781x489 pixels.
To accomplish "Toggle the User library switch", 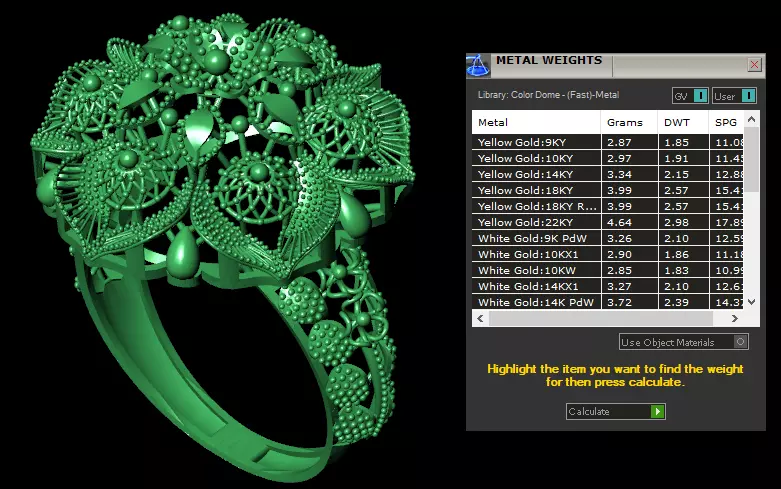I will click(x=734, y=96).
